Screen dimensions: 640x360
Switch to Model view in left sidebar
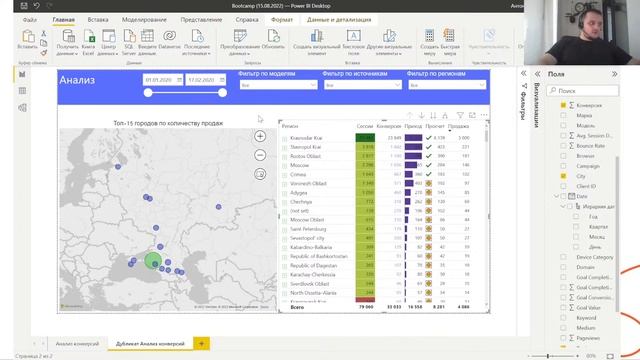click(22, 108)
